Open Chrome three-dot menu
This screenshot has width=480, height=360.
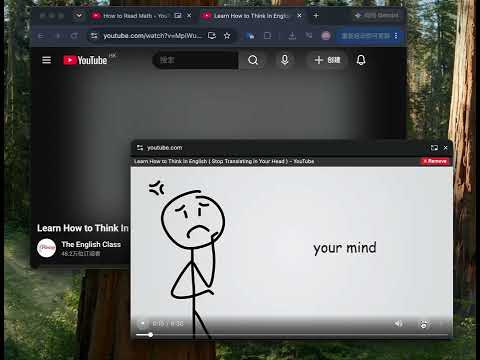(x=396, y=36)
